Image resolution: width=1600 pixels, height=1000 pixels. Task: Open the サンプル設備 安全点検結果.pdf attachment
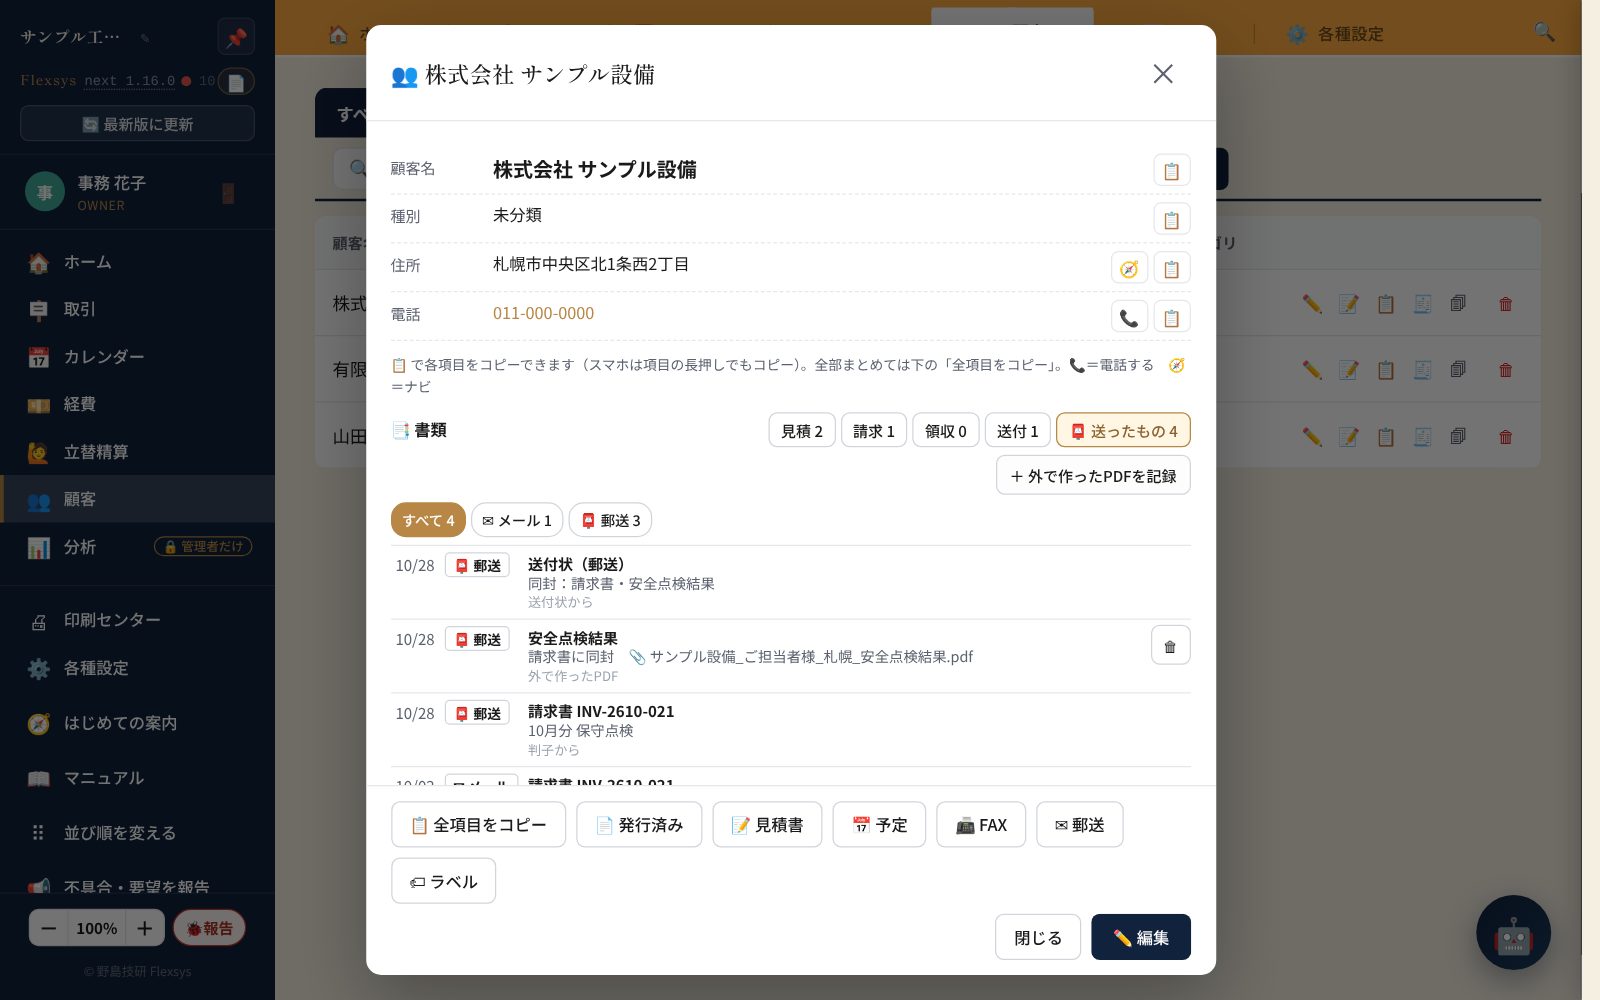(x=801, y=657)
